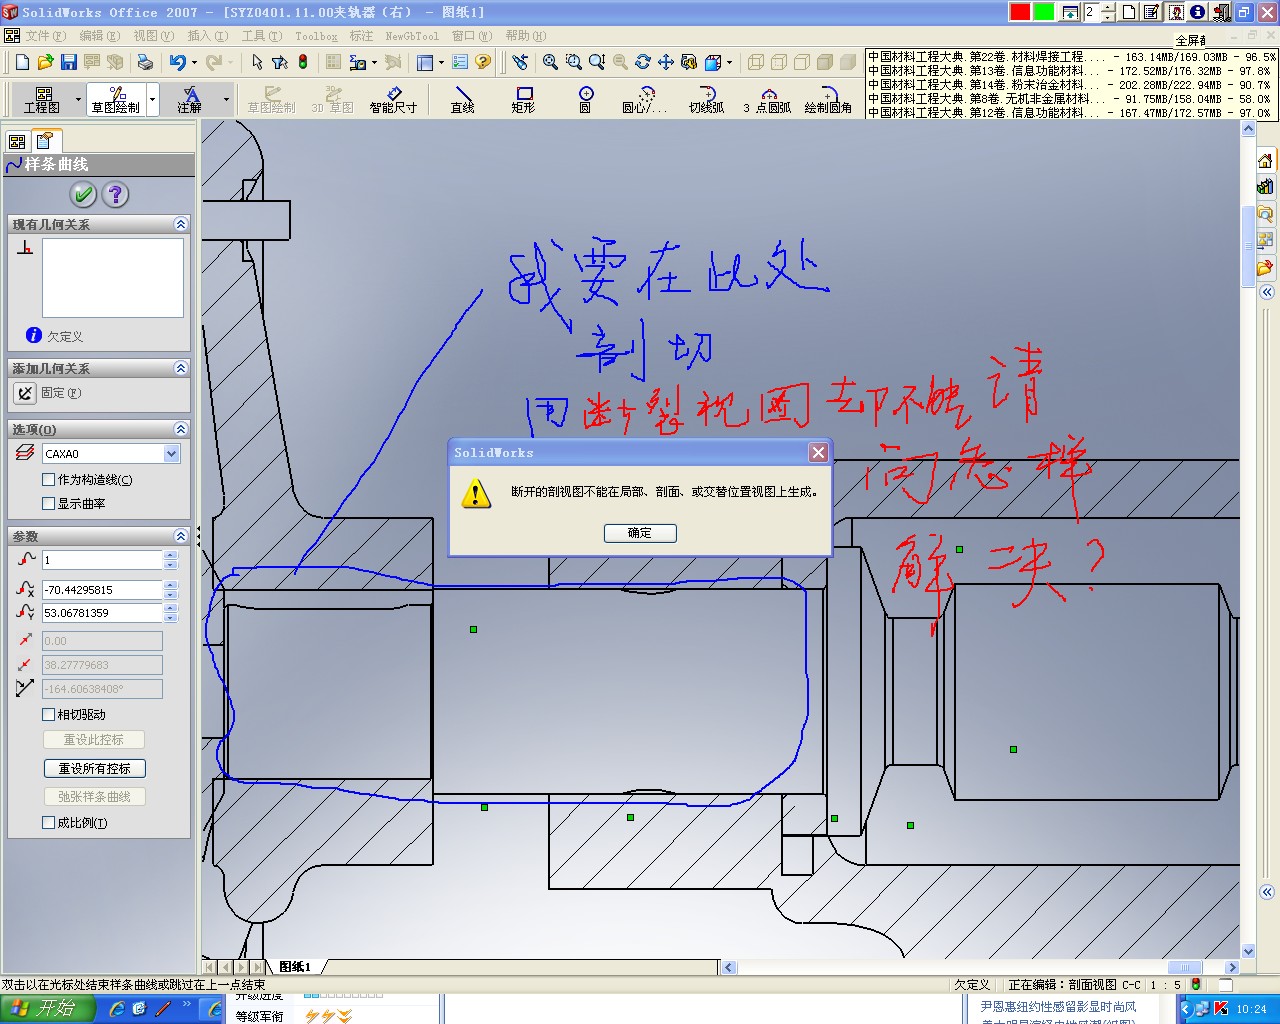Click the blue info icon in top-right toolbar
The height and width of the screenshot is (1024, 1280).
point(1197,12)
